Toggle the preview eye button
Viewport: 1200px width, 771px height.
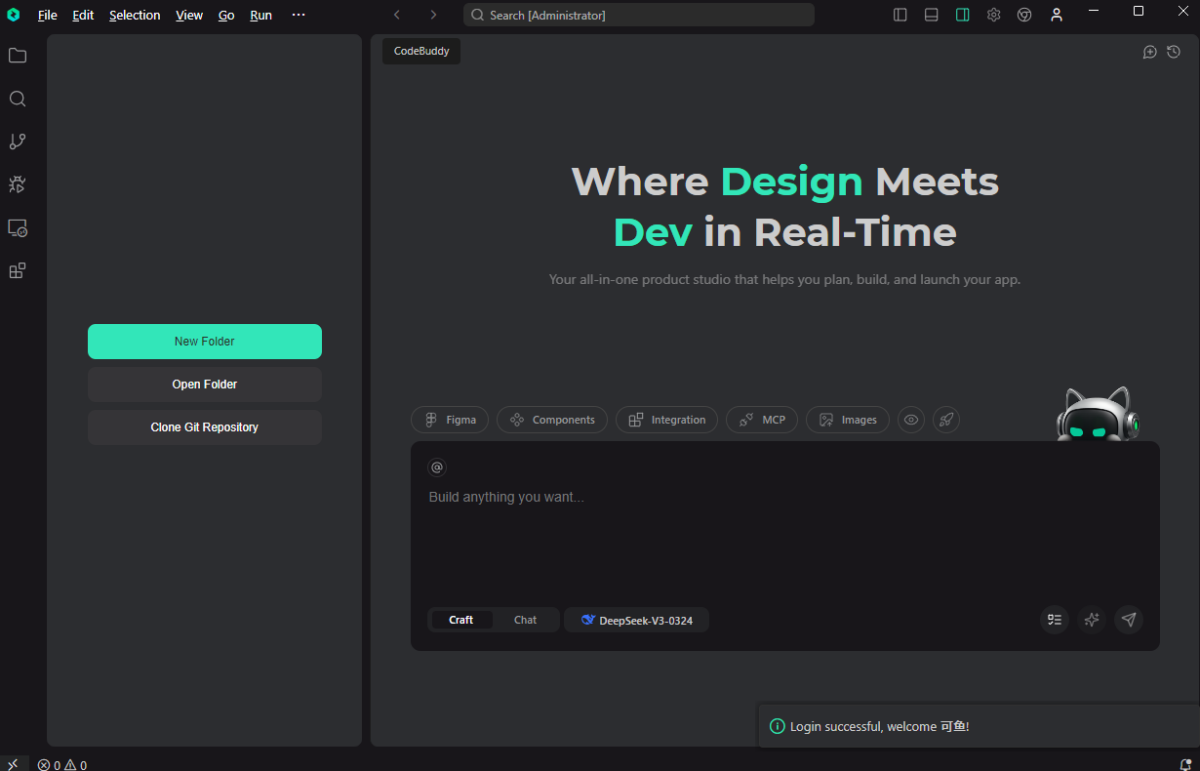[911, 420]
